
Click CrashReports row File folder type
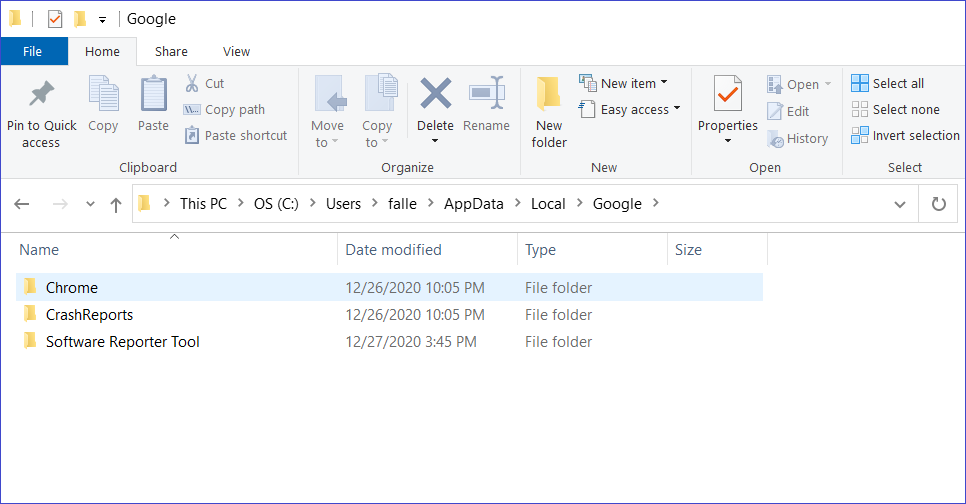[x=558, y=315]
